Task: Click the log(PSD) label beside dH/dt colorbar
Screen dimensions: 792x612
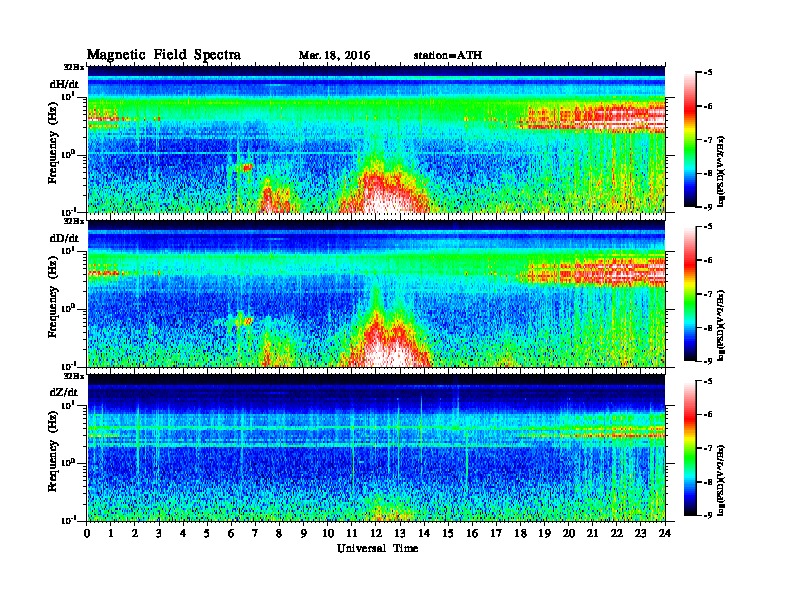Action: [x=721, y=171]
